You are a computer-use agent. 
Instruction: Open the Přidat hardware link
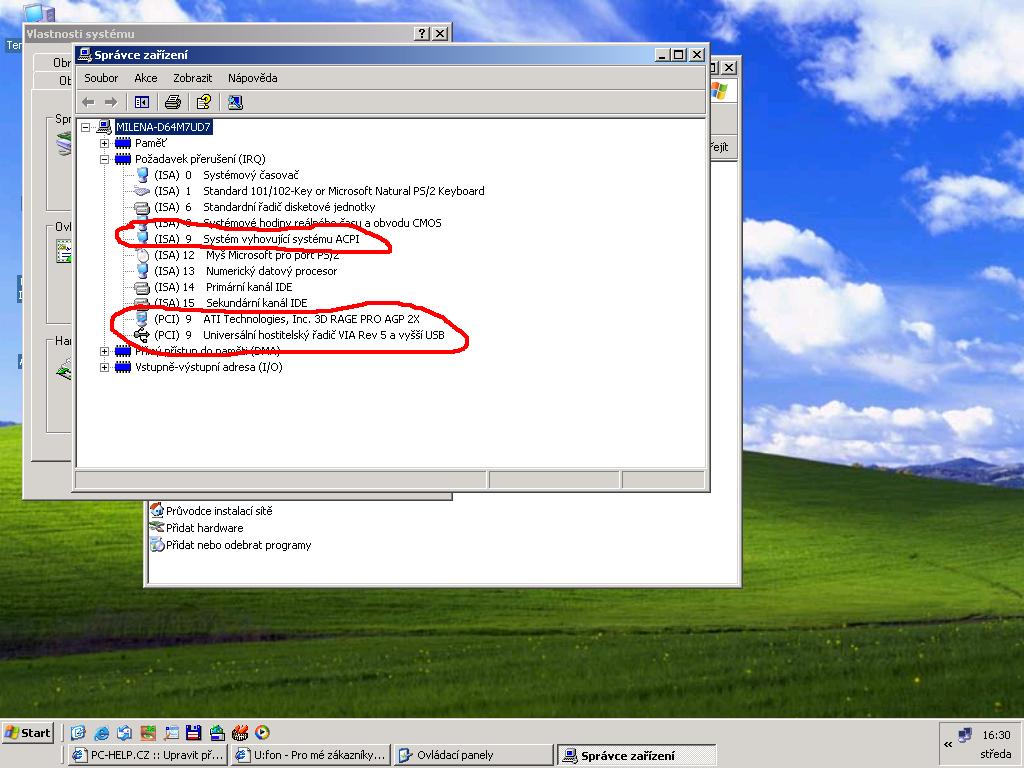coord(204,528)
